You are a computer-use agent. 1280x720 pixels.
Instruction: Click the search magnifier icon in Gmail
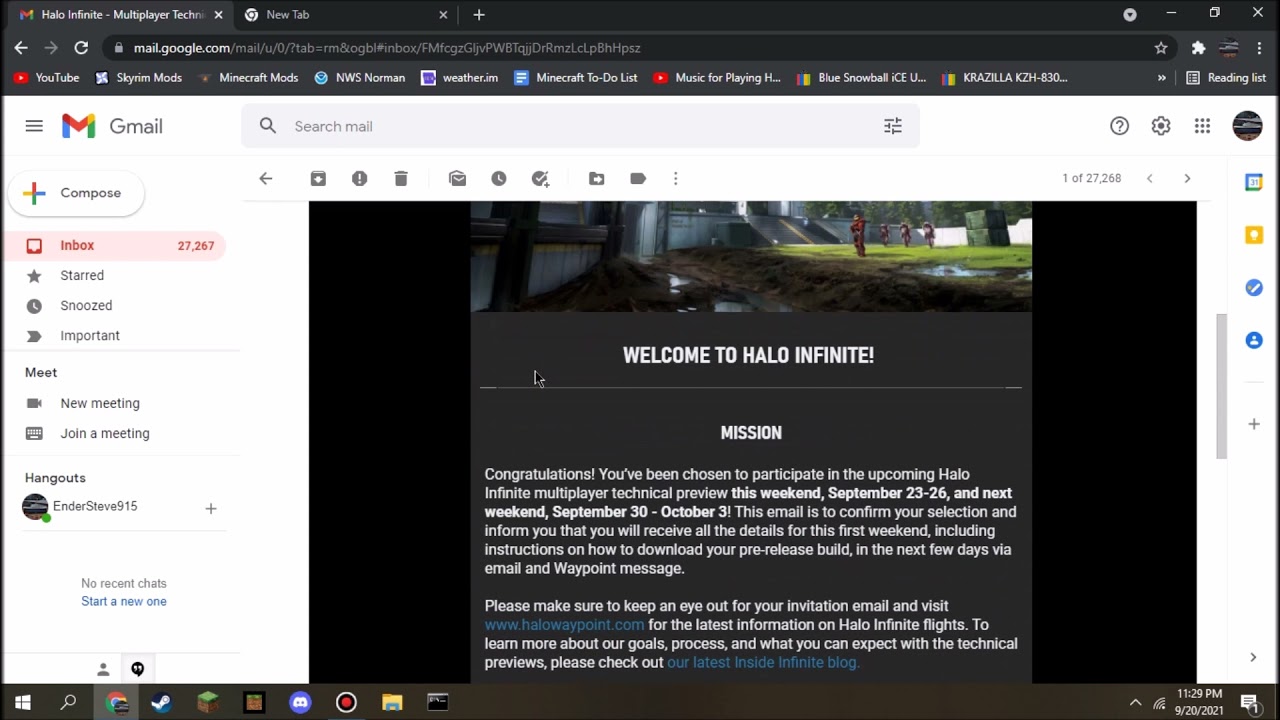coord(267,126)
